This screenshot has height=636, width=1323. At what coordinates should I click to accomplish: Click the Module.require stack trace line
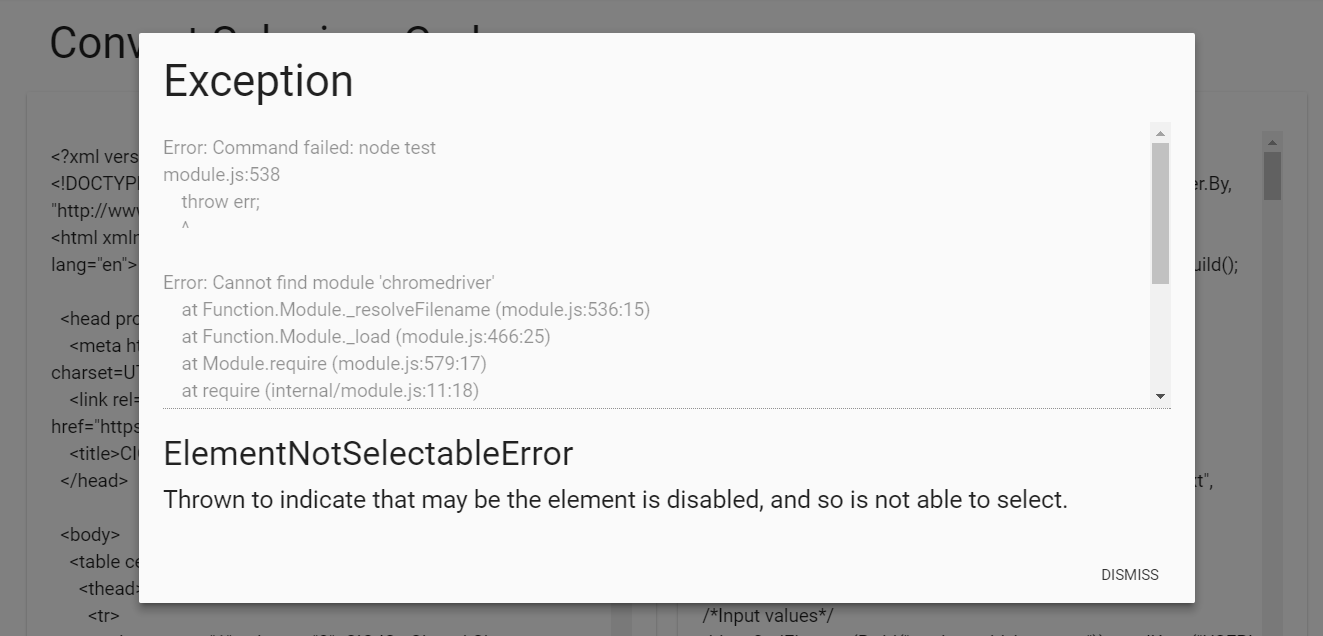point(334,363)
